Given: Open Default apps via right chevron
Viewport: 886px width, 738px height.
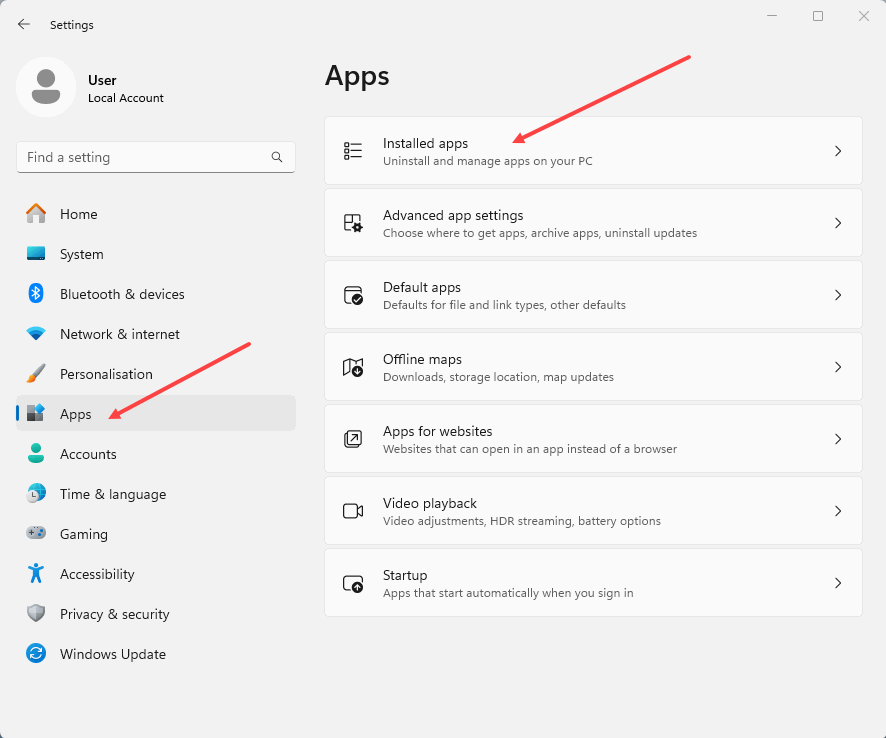Looking at the screenshot, I should coord(838,295).
